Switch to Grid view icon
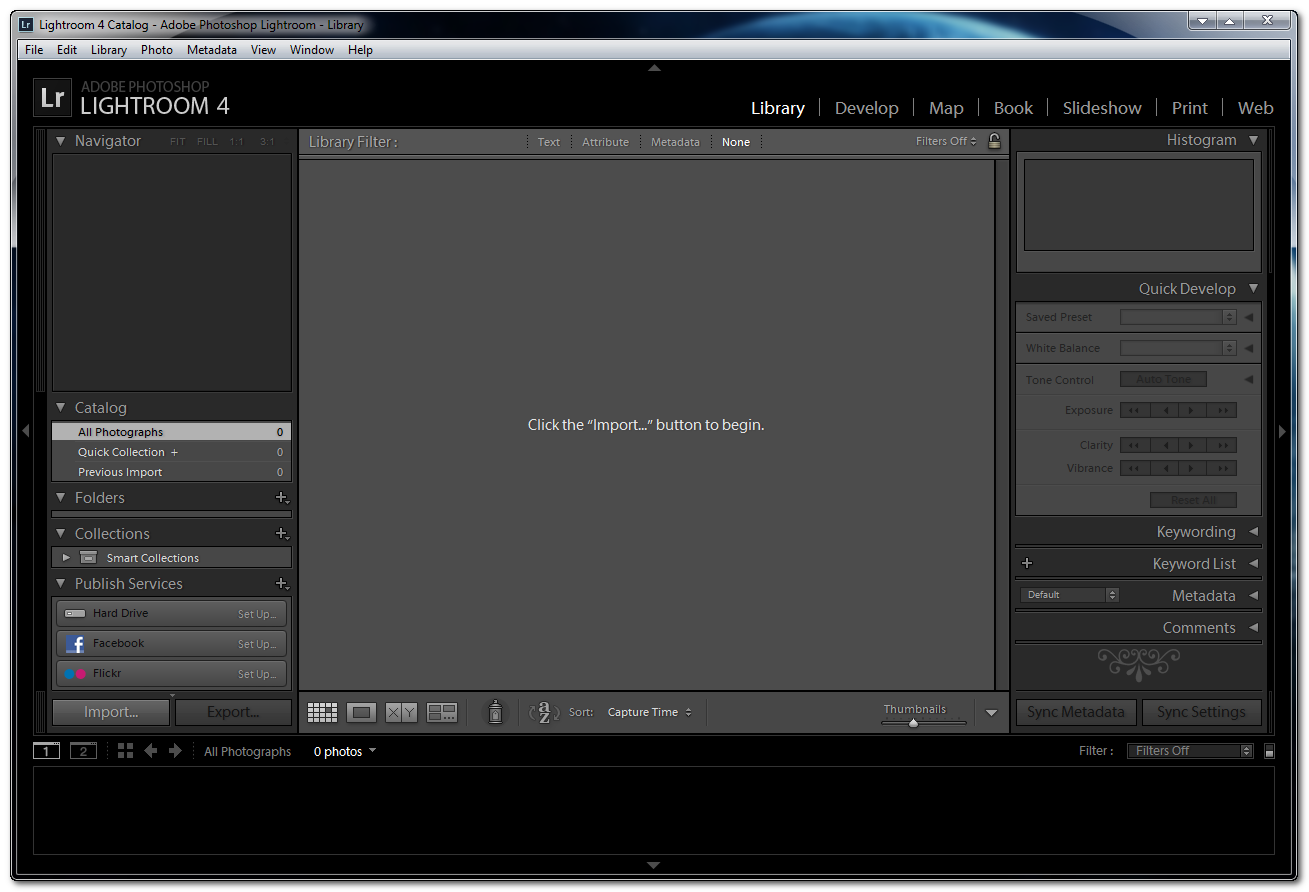Viewport: 1309px width, 892px height. coord(322,712)
